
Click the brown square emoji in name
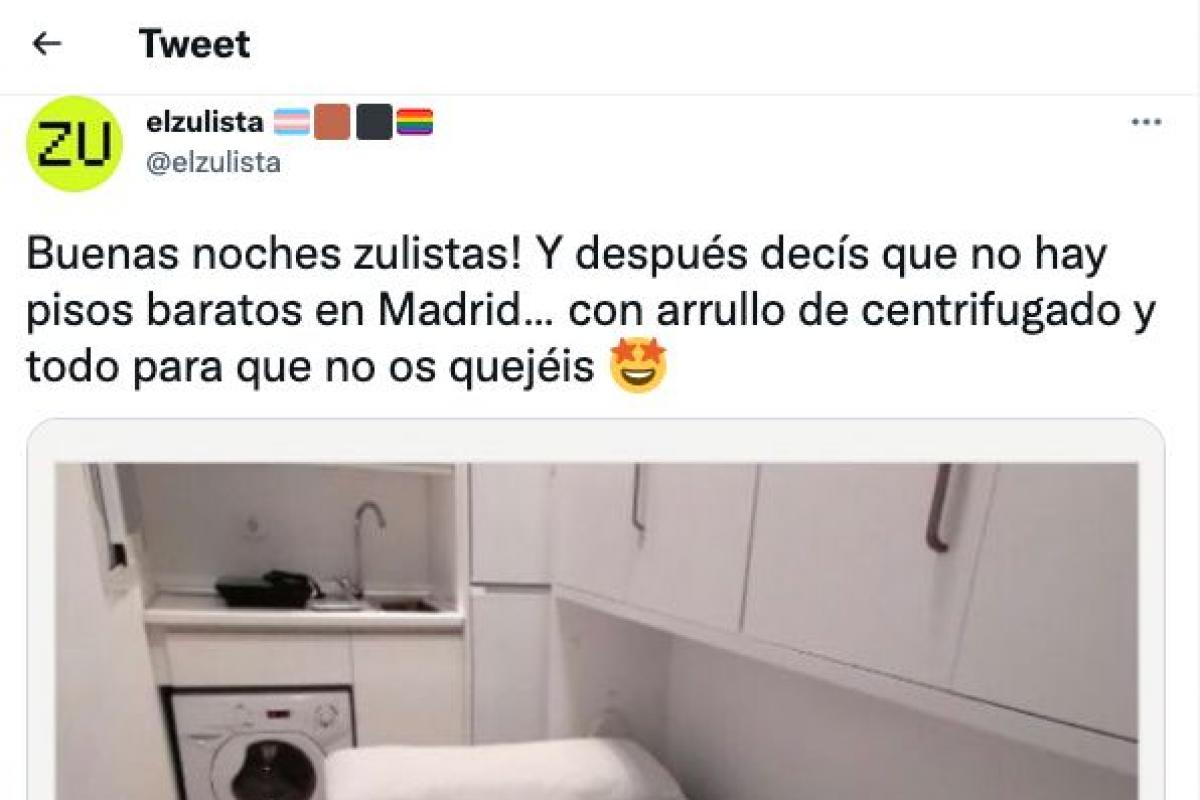pos(331,123)
